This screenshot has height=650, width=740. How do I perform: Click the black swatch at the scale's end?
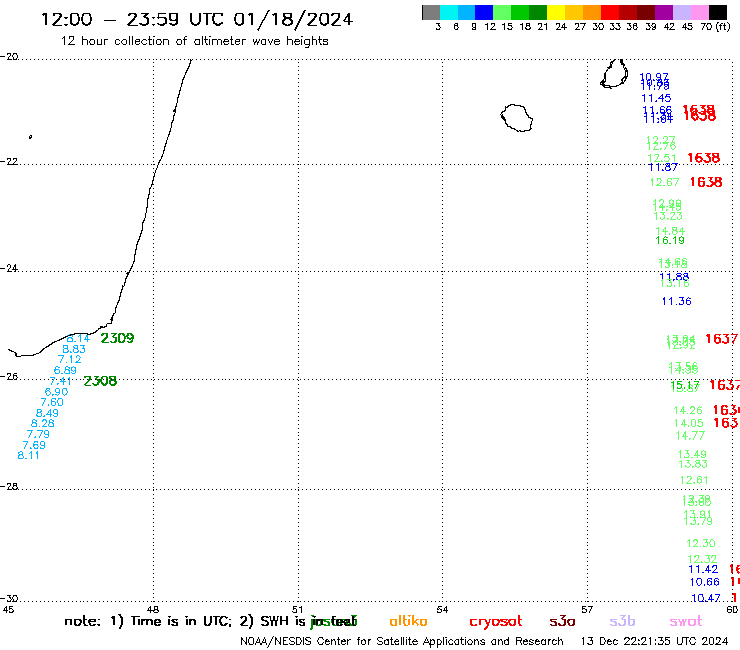[x=718, y=12]
